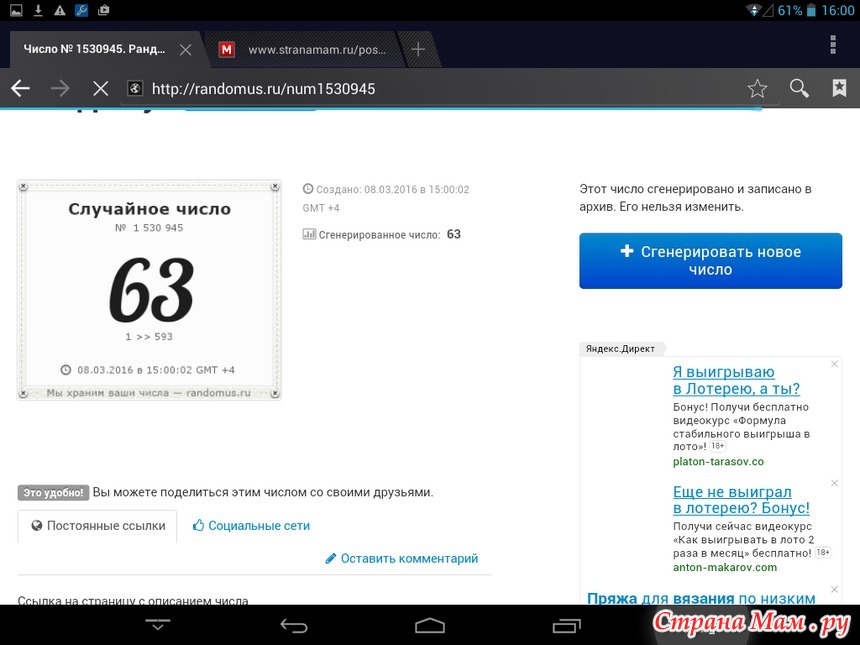Click the clock icon beside card timestamp

[x=66, y=370]
